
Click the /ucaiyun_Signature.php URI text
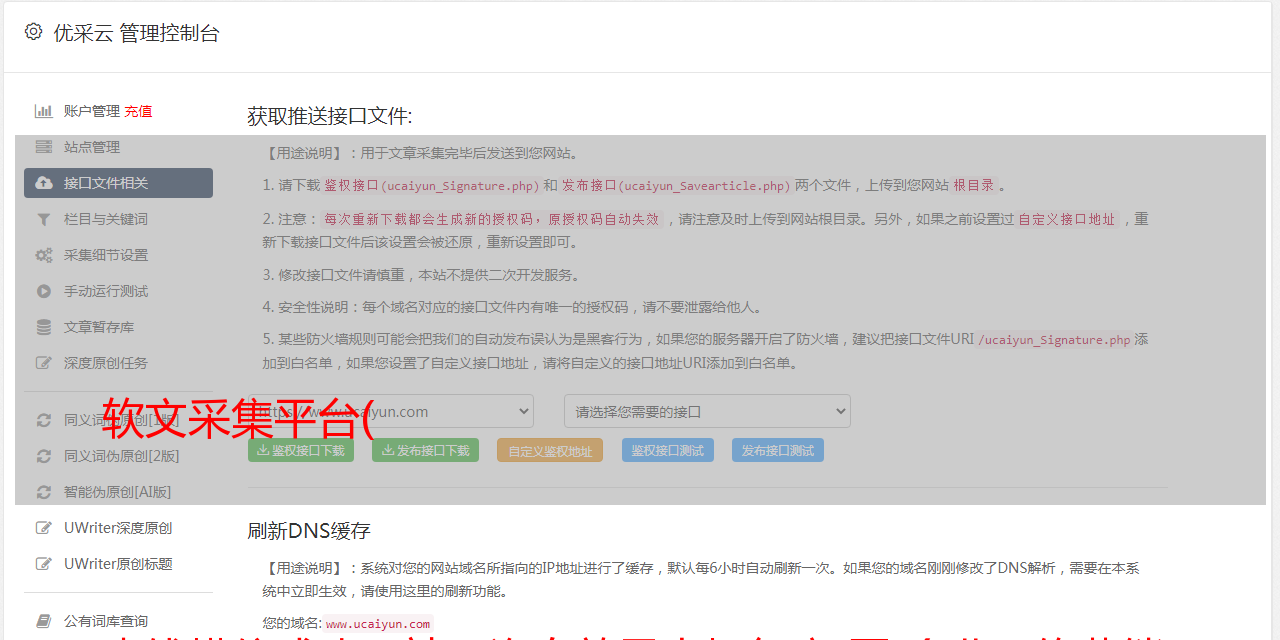pyautogui.click(x=1055, y=340)
